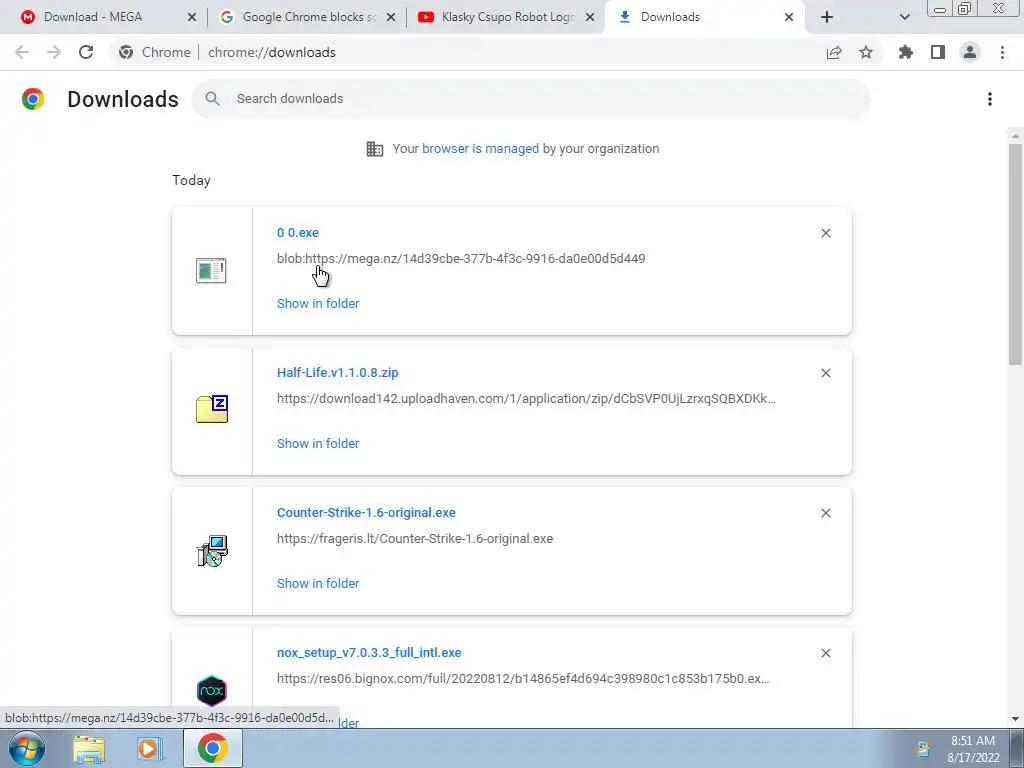
Task: Close the Google Chrome blocks tab
Action: [x=391, y=17]
